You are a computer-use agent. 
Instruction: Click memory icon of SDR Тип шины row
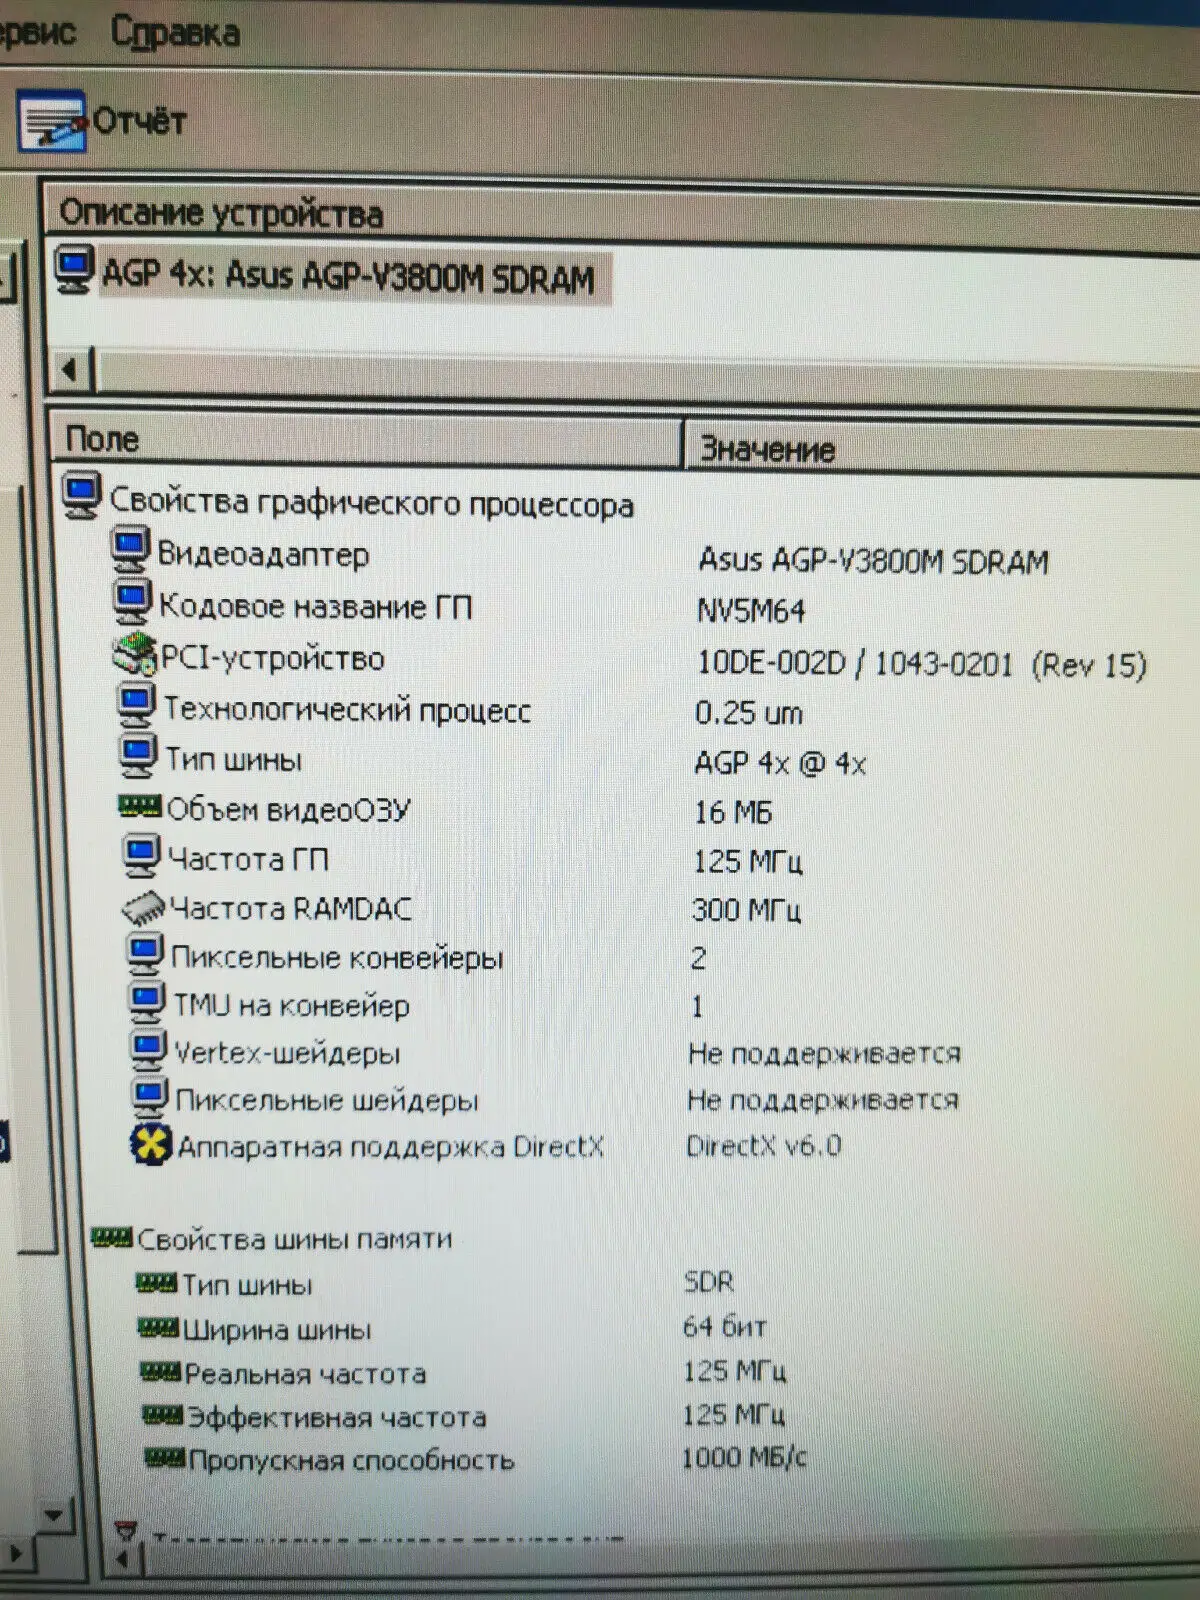pyautogui.click(x=156, y=1283)
